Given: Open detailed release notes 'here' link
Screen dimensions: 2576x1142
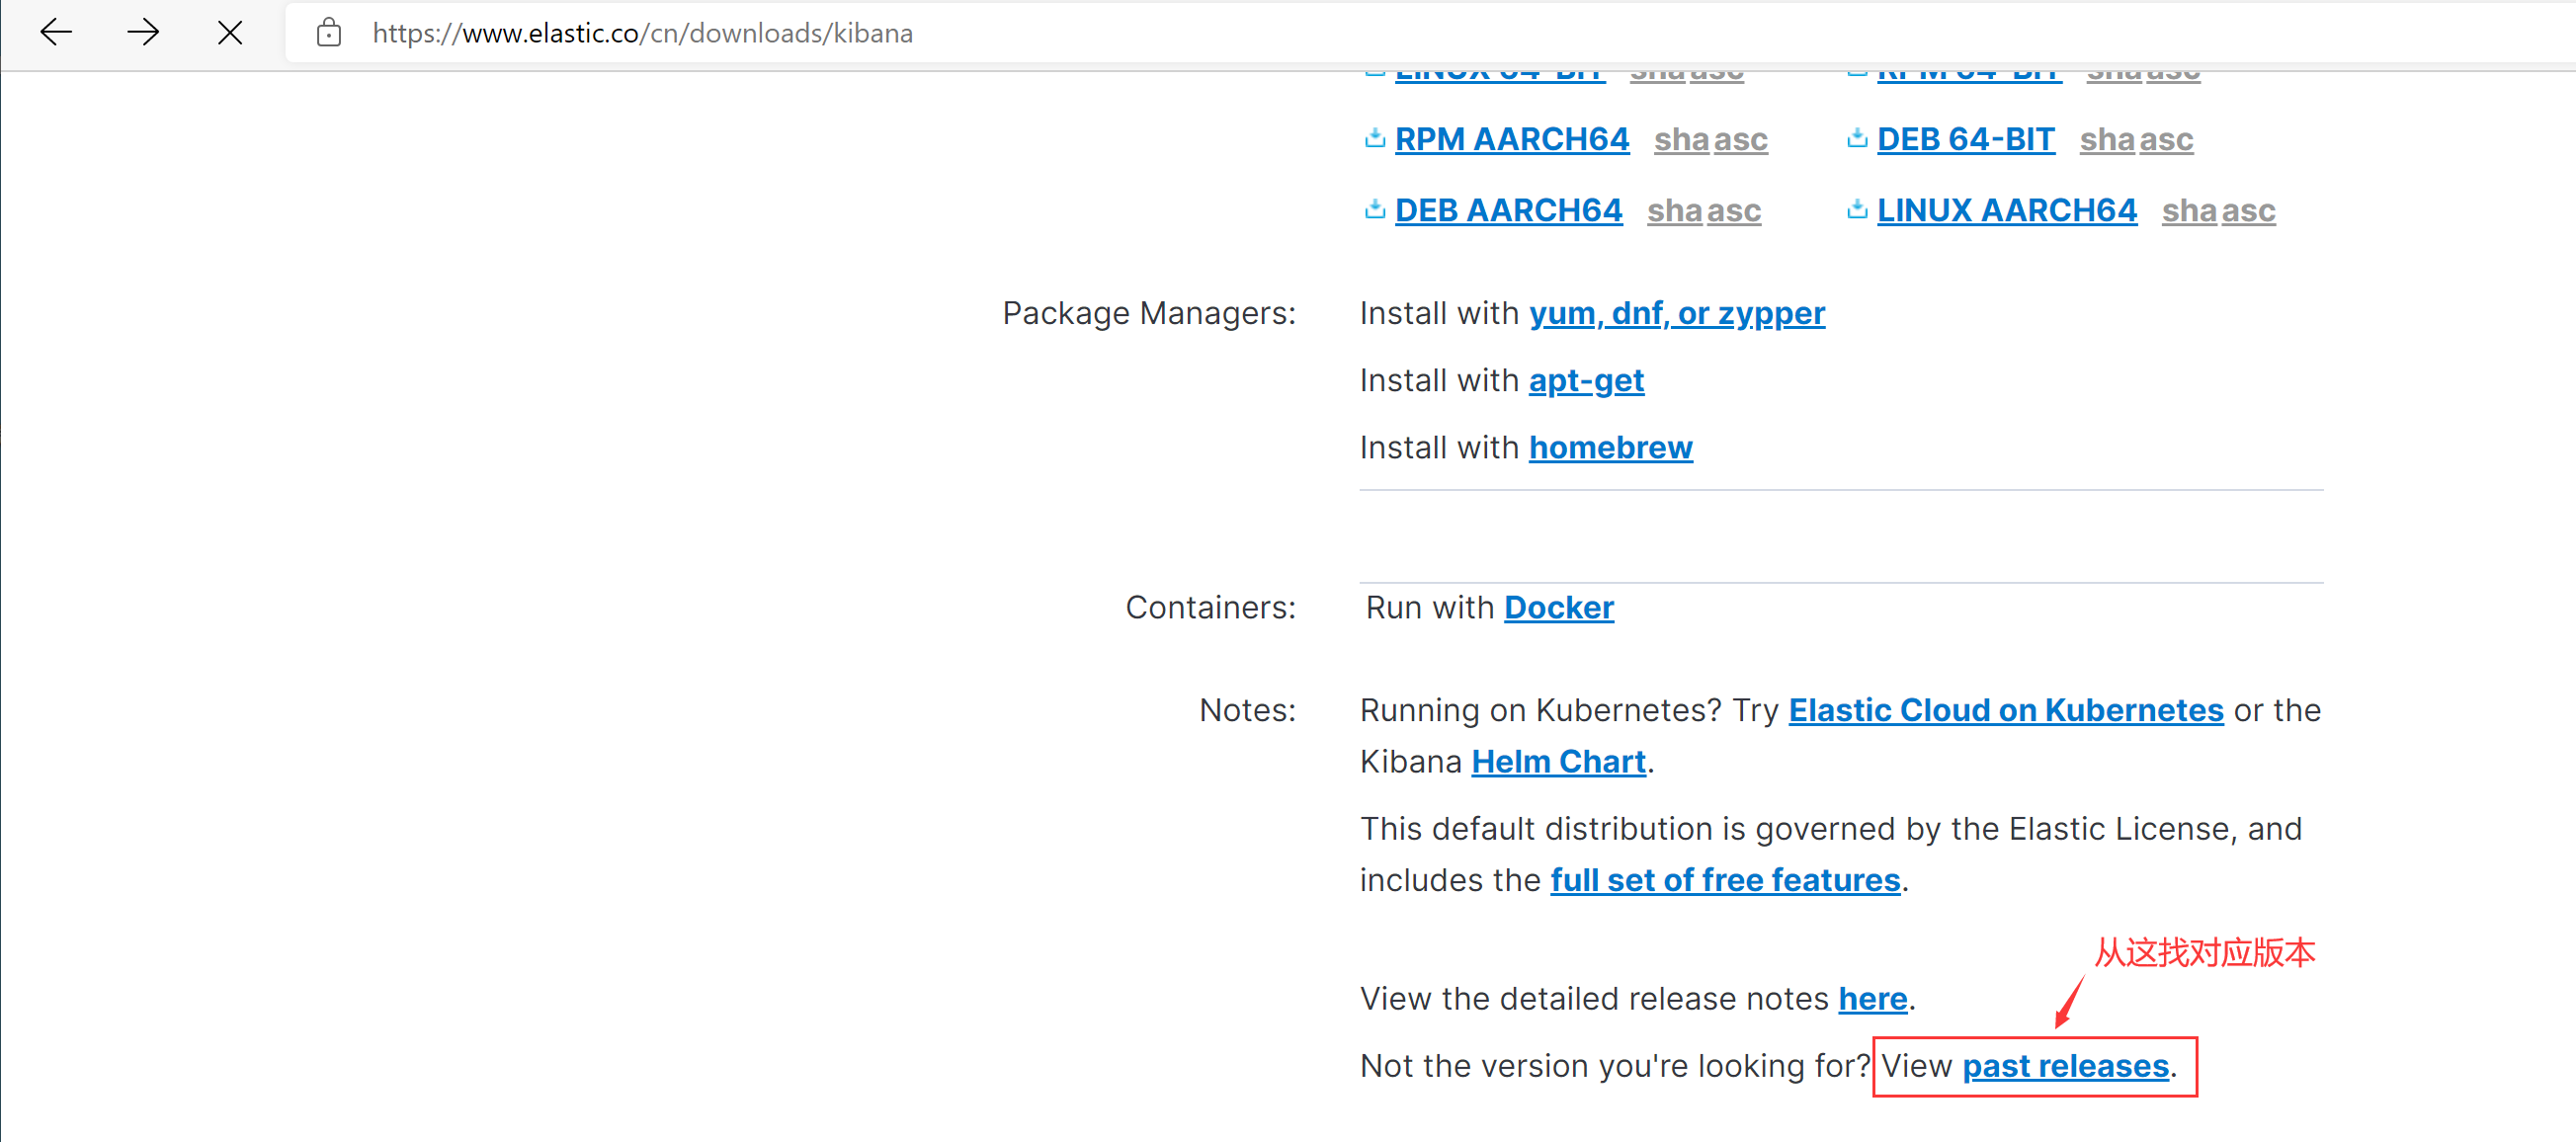Looking at the screenshot, I should 1873,1000.
